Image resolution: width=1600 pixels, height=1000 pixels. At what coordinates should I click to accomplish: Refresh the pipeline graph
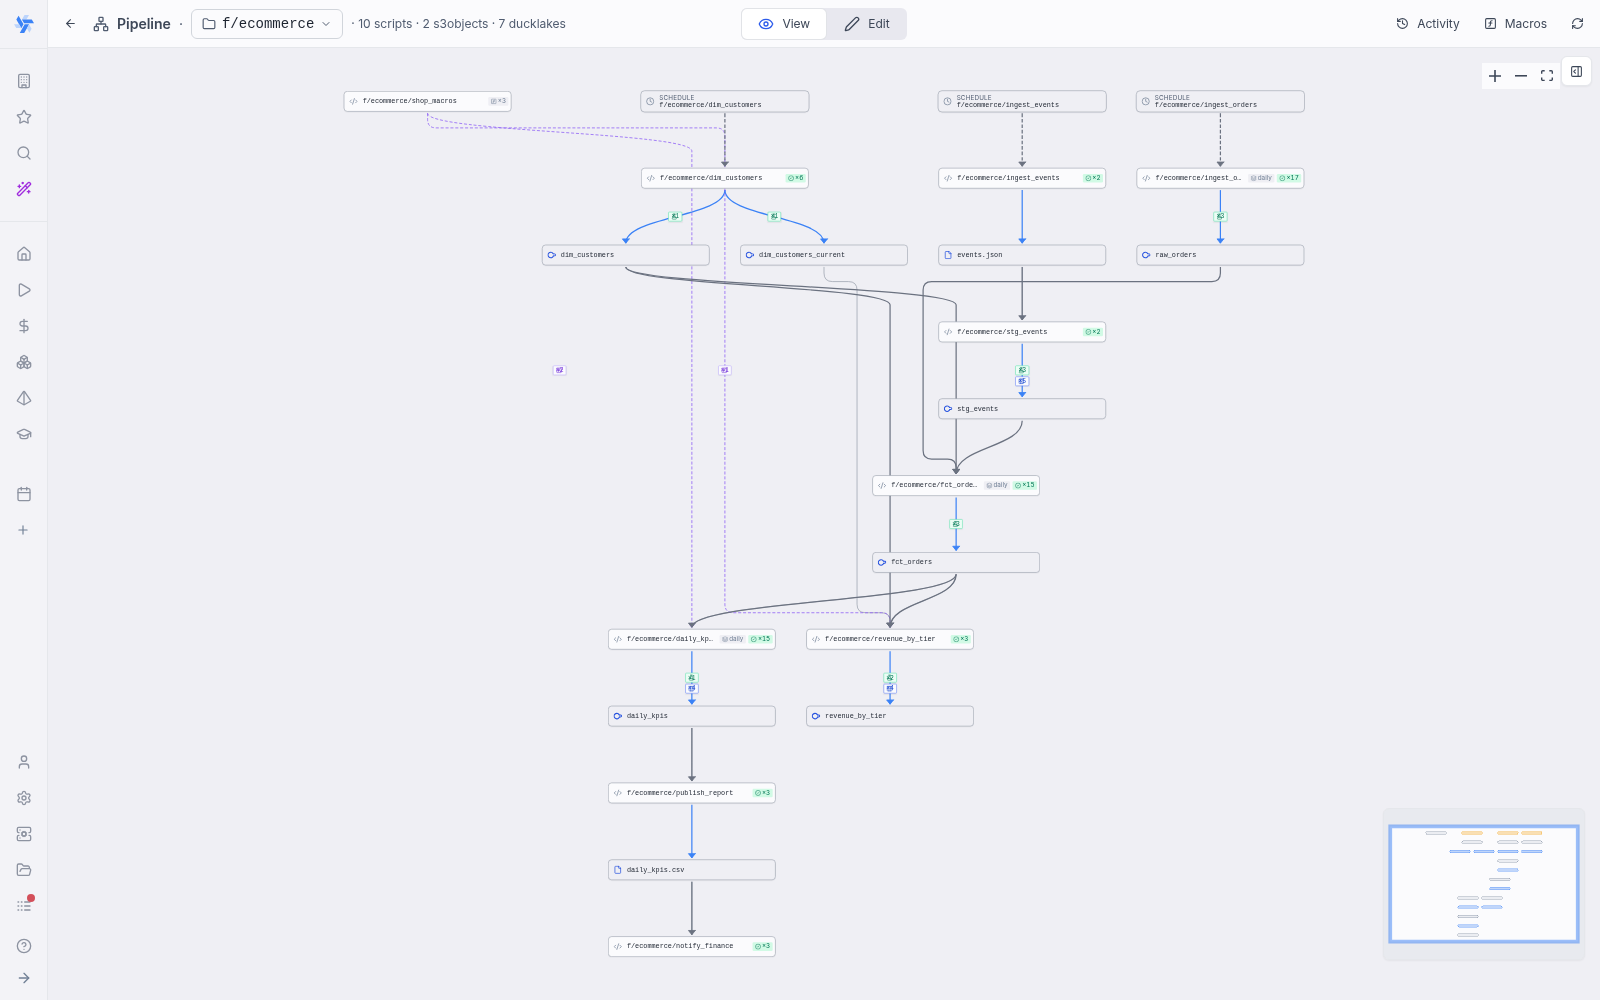1577,24
